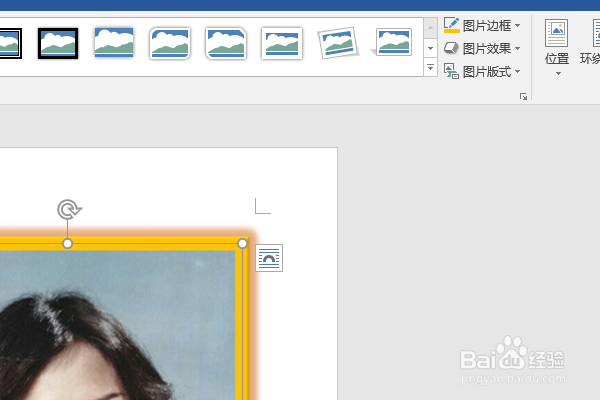The image size is (600, 400).
Task: Apply the snipped corner picture style
Action: tap(226, 43)
